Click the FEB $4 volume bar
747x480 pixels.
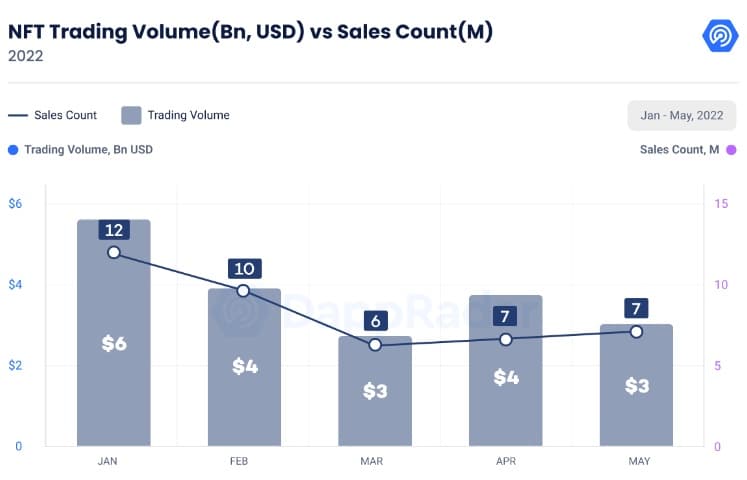[244, 367]
